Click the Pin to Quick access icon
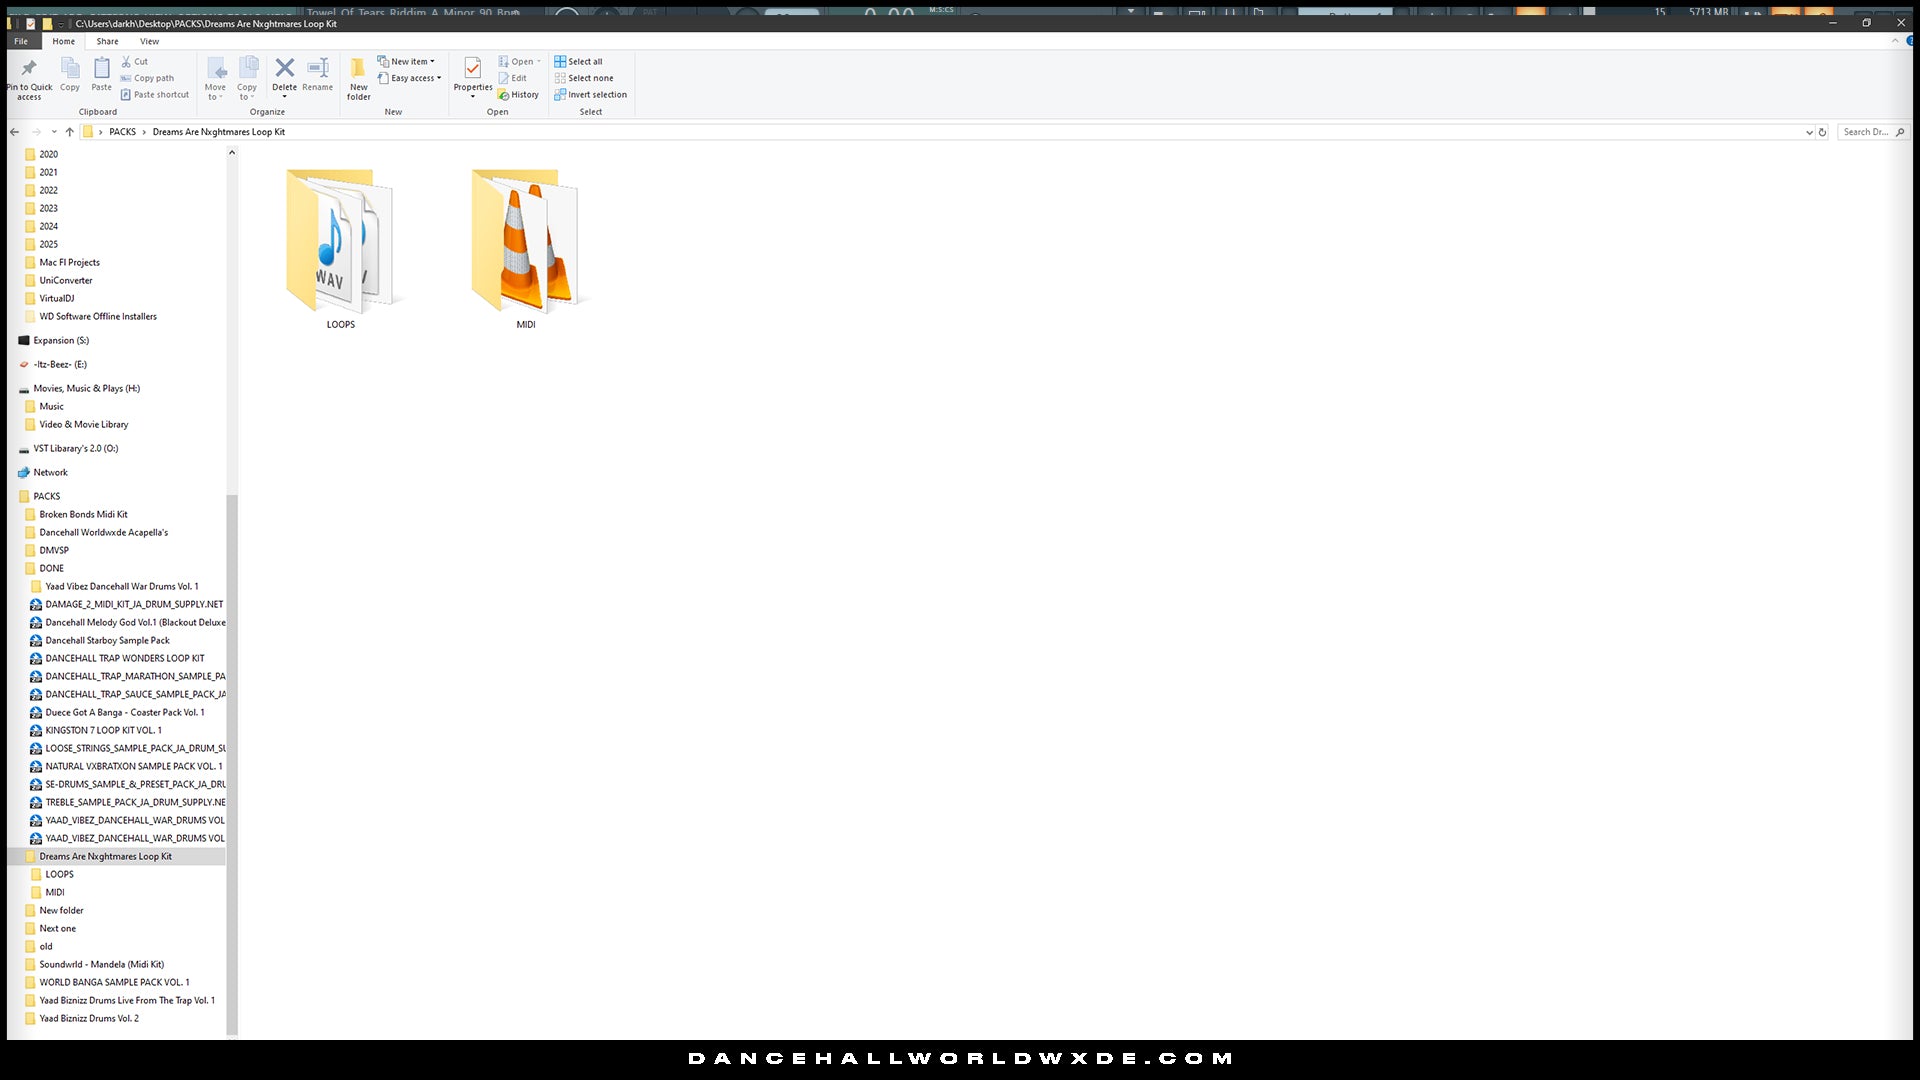This screenshot has width=1920, height=1080. (x=29, y=69)
